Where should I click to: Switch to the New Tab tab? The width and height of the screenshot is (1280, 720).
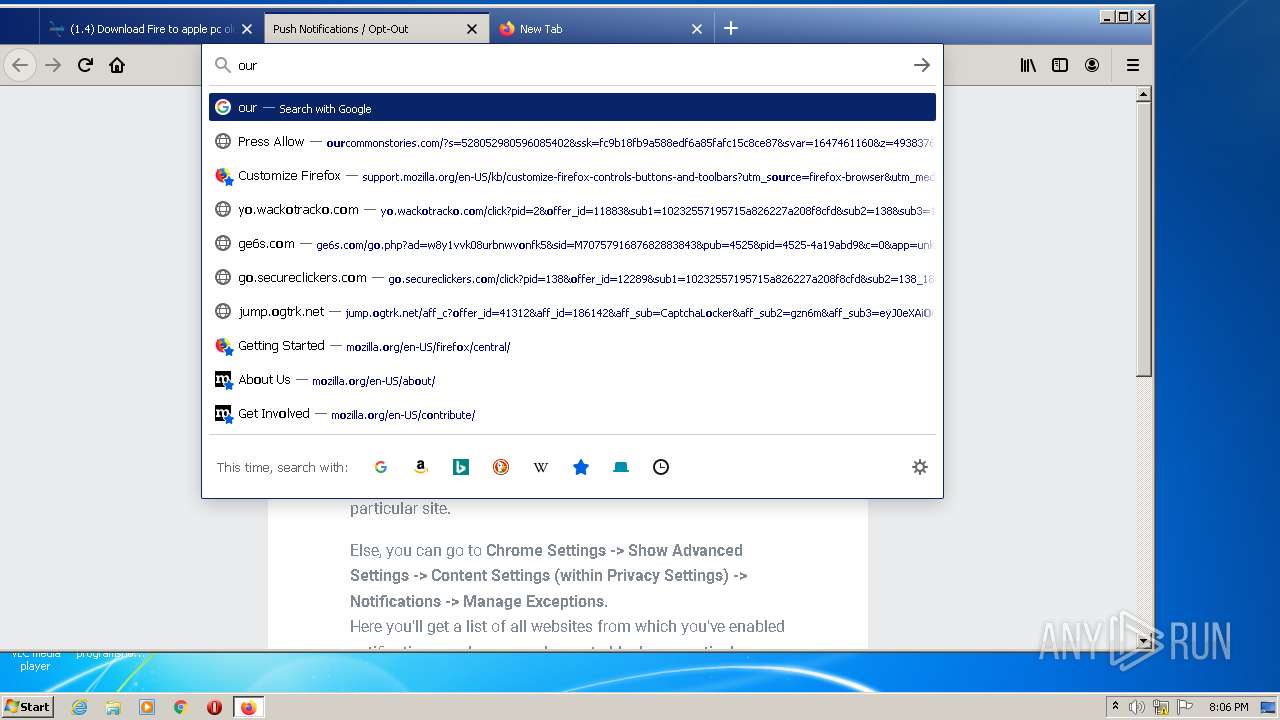coord(602,29)
